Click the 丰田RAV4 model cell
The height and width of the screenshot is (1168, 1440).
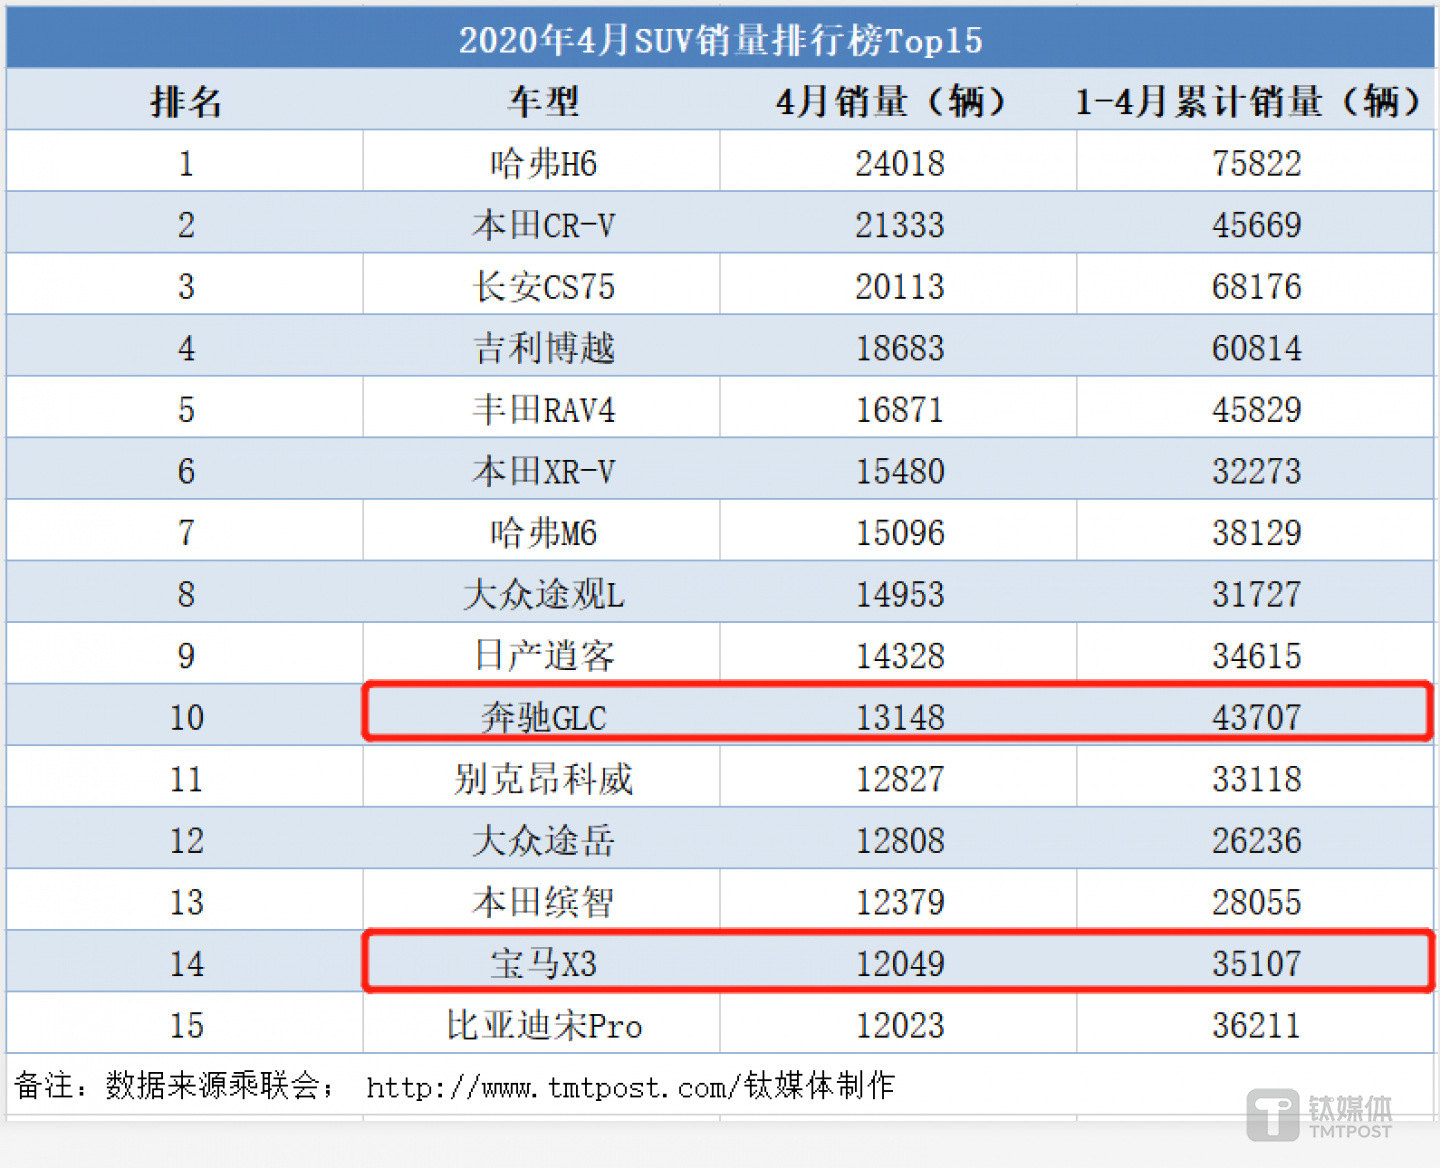(x=543, y=410)
